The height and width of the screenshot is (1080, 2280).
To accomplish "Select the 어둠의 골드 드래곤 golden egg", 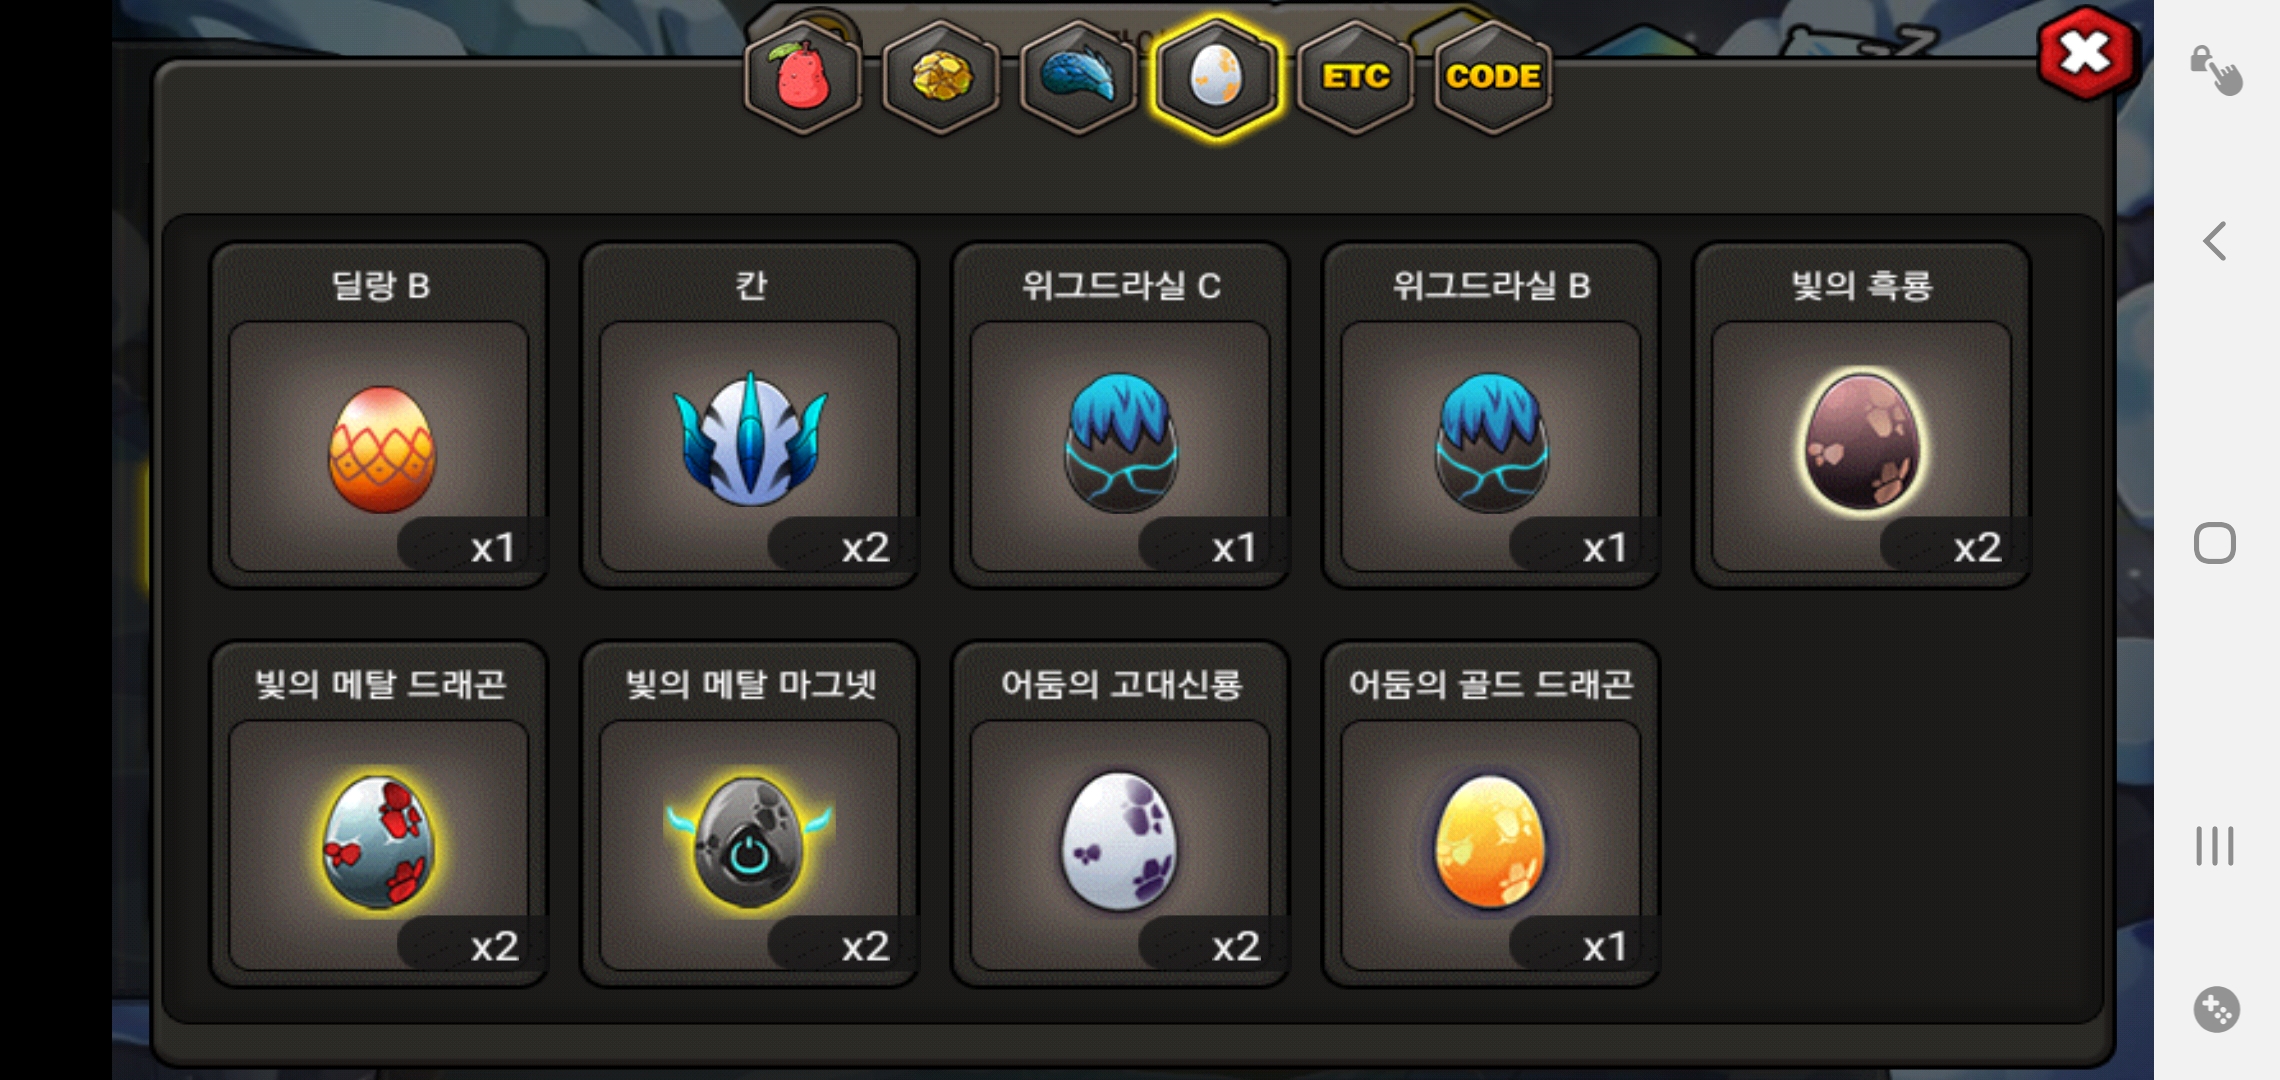I will 1491,814.
